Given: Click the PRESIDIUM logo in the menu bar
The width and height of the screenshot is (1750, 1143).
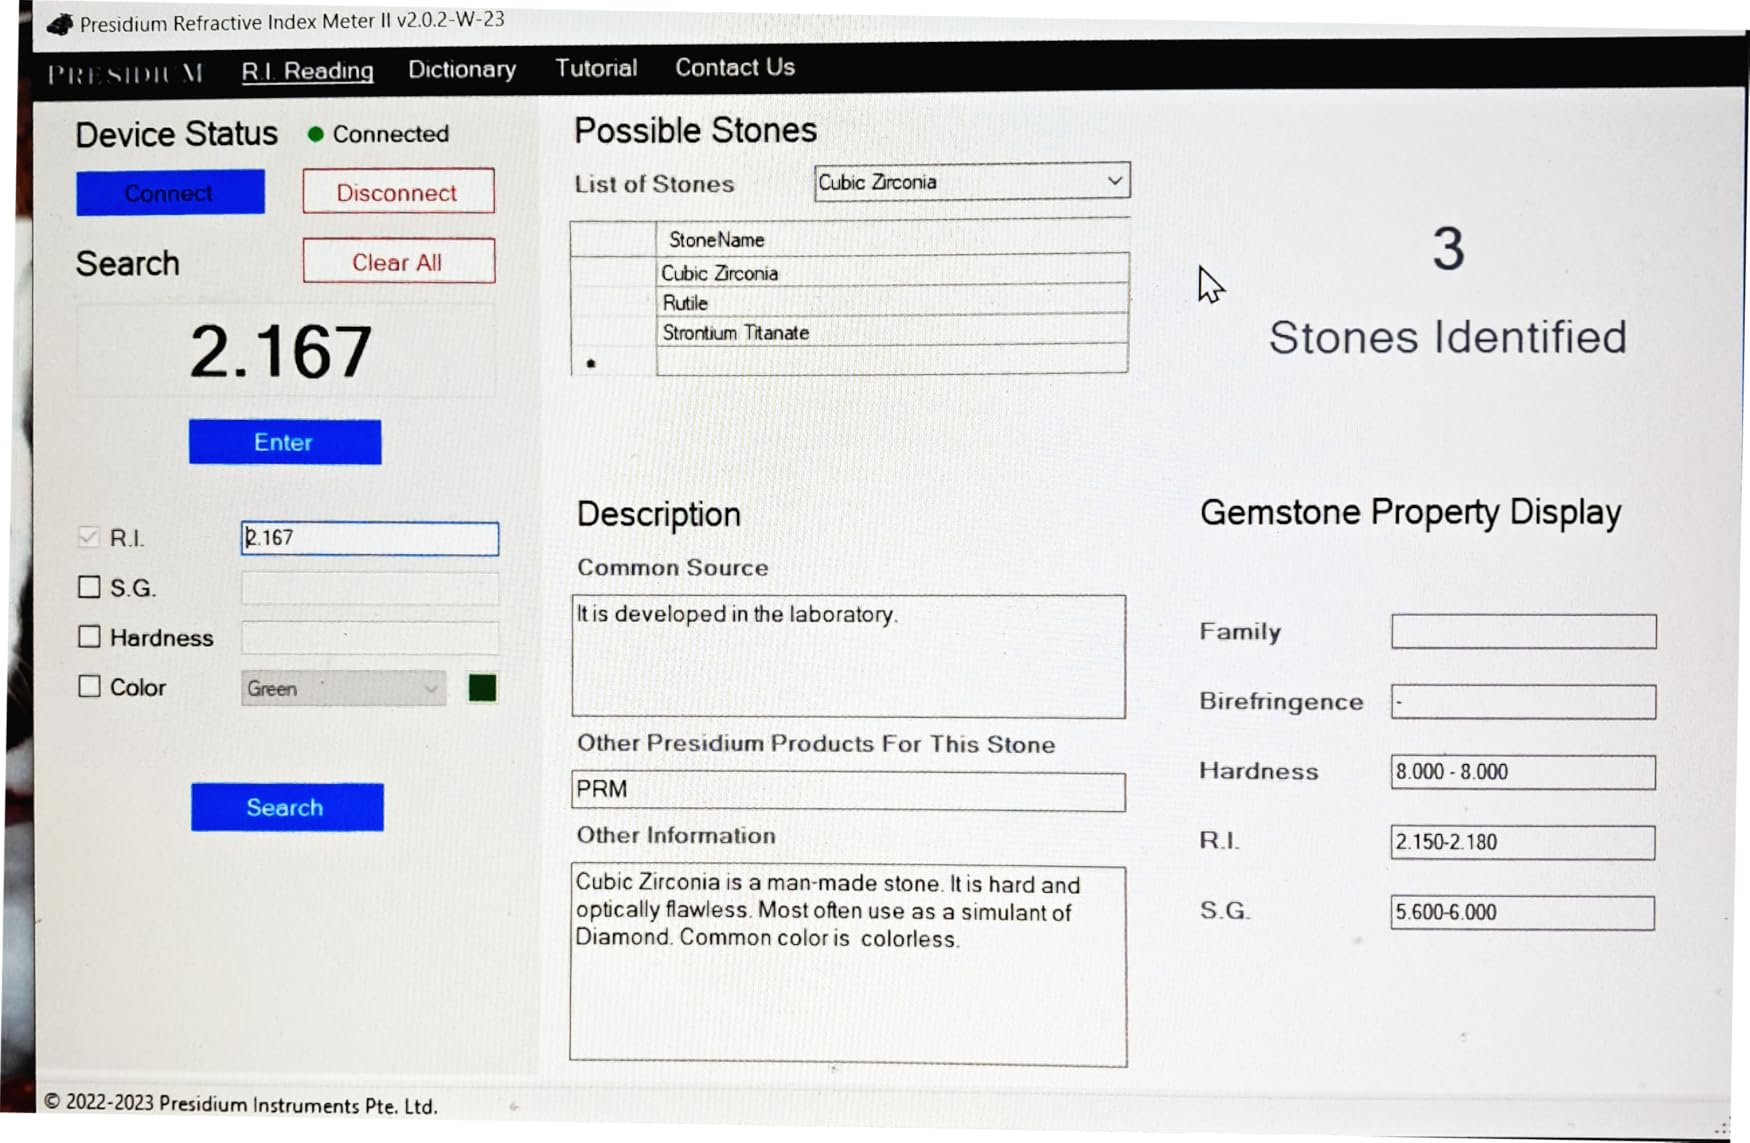Looking at the screenshot, I should tap(125, 74).
